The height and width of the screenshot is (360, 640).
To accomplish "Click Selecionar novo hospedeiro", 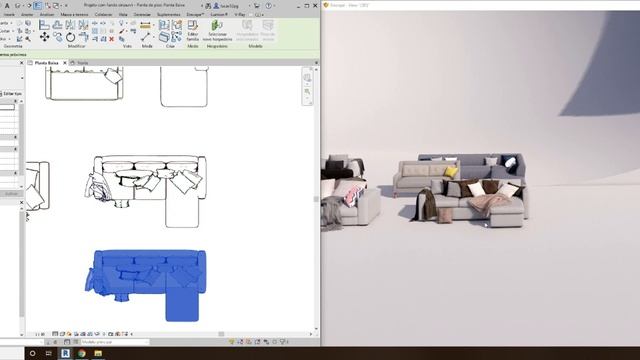I will [x=217, y=31].
